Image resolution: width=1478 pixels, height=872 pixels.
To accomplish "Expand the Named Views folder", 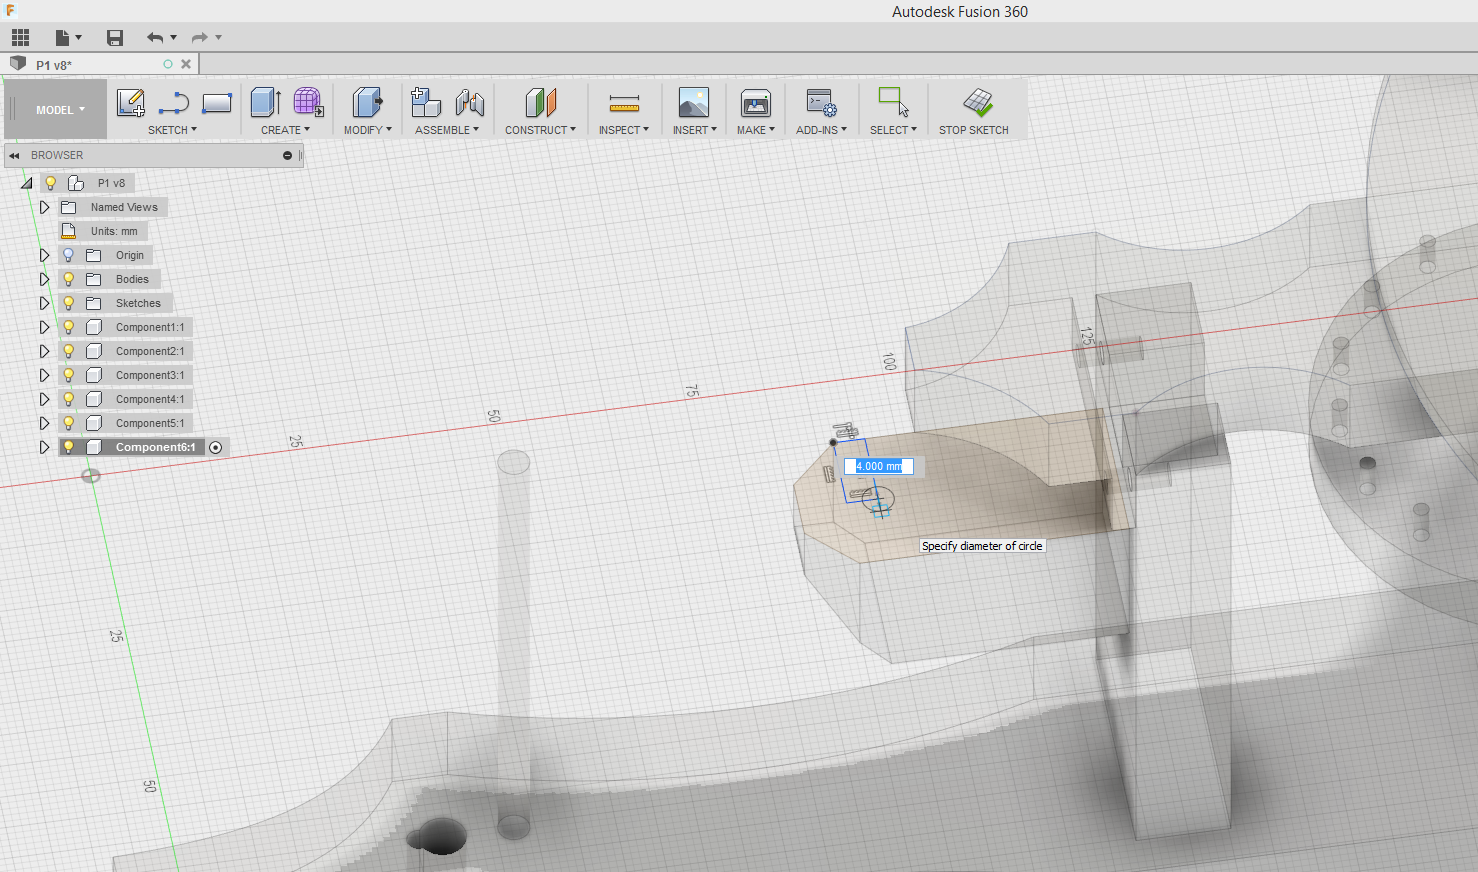I will point(44,207).
